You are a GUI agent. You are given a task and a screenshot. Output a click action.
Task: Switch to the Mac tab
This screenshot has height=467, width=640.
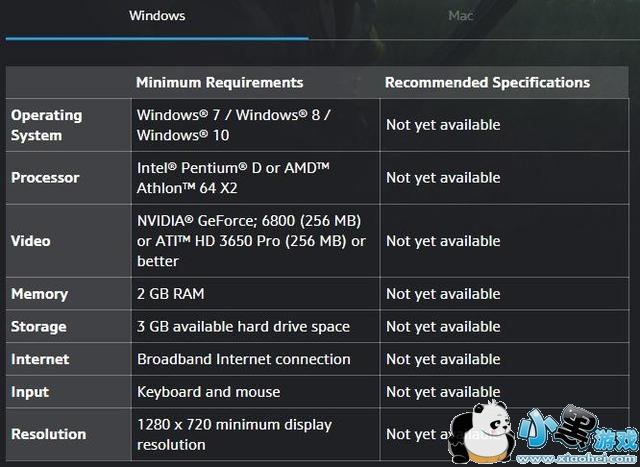click(460, 16)
